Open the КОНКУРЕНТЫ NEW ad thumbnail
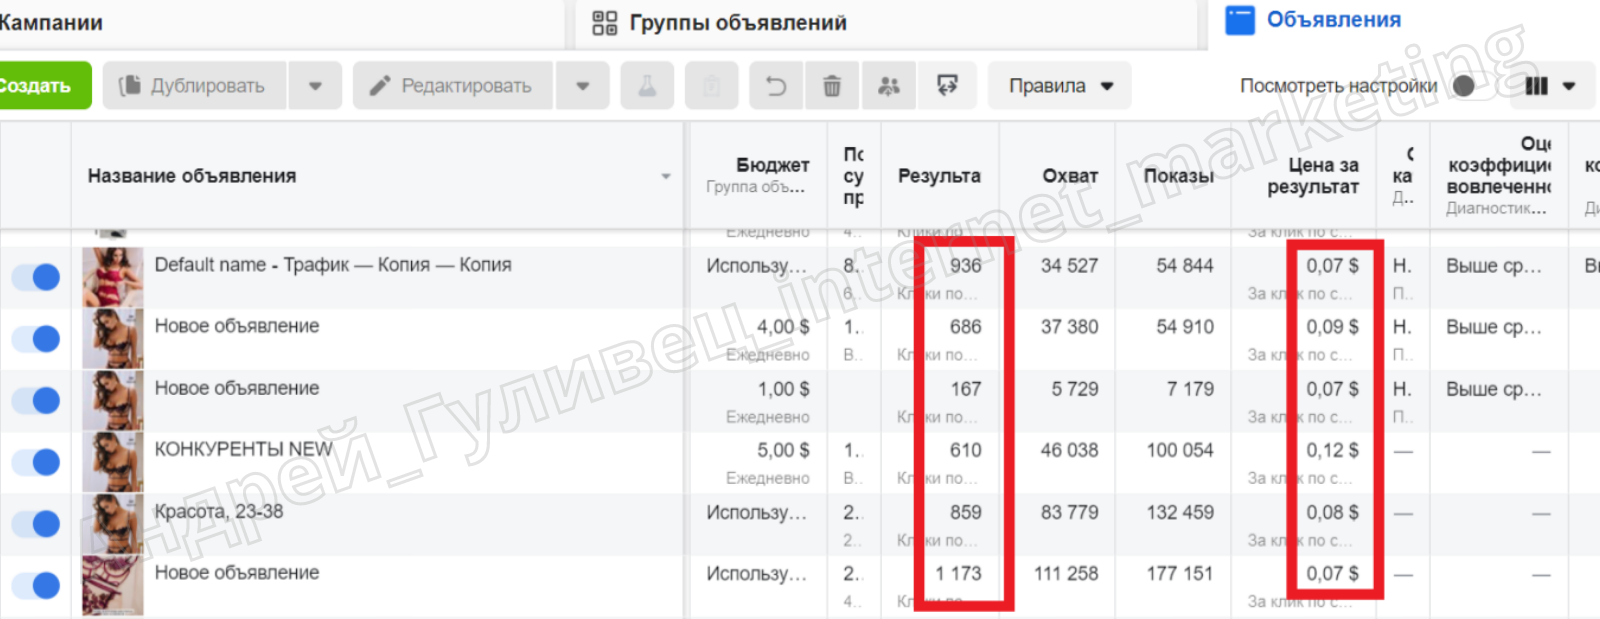 point(112,462)
